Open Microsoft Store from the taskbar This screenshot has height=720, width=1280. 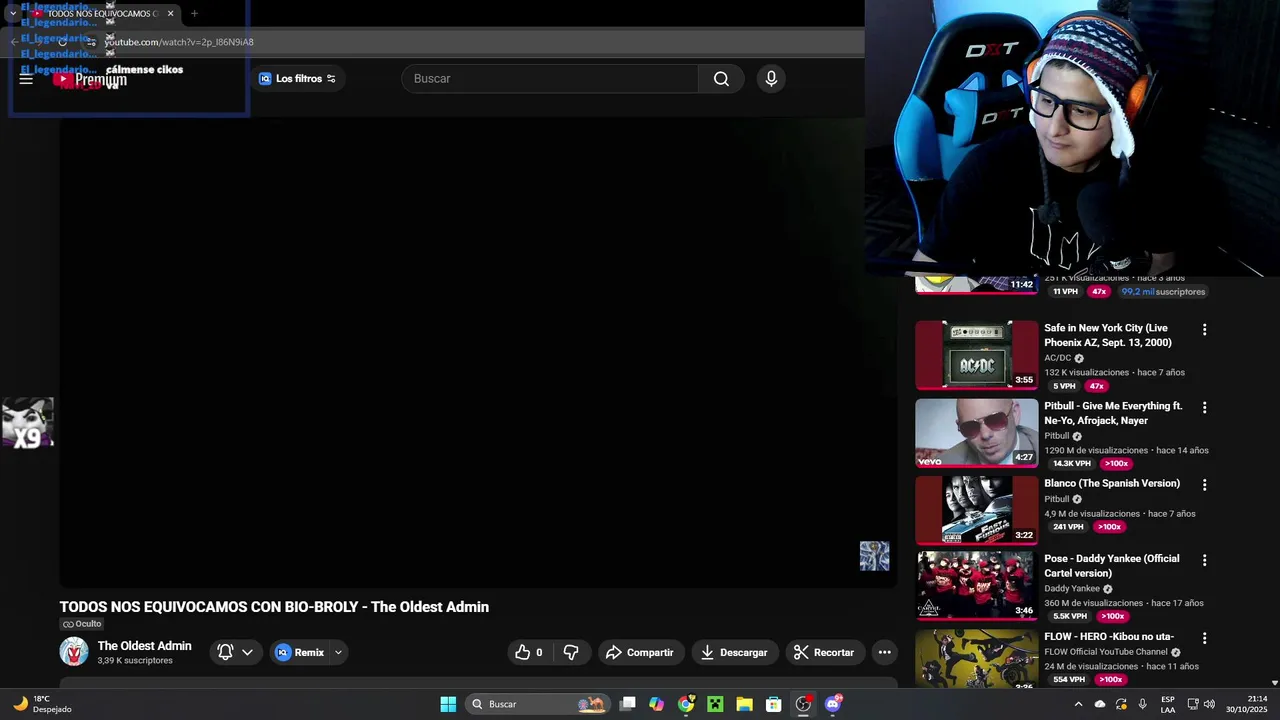click(x=774, y=704)
